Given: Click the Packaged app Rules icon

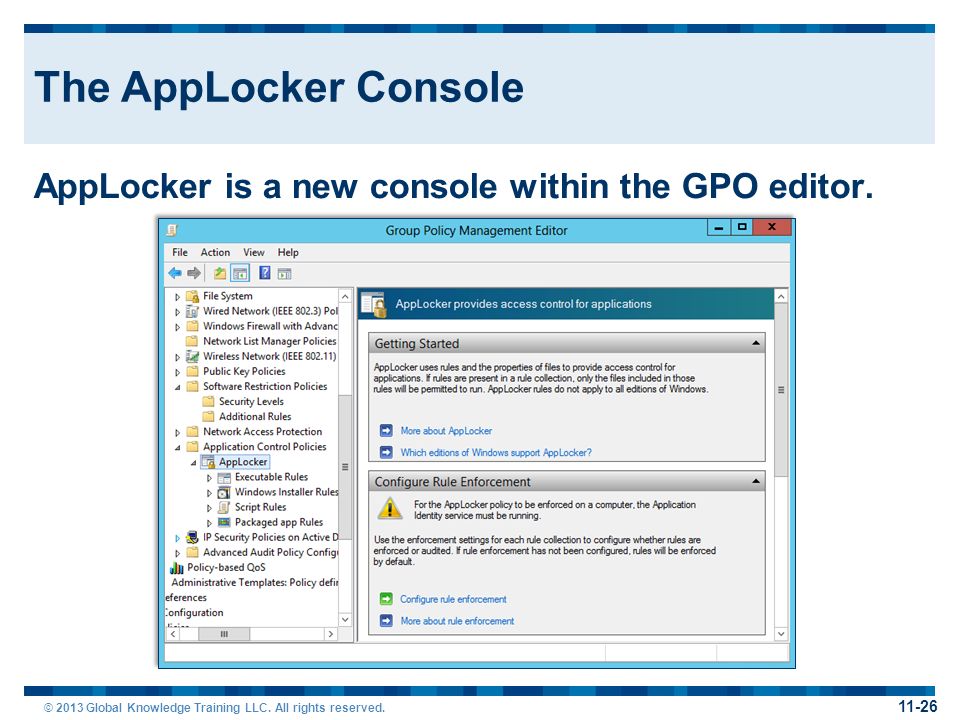Looking at the screenshot, I should 224,522.
